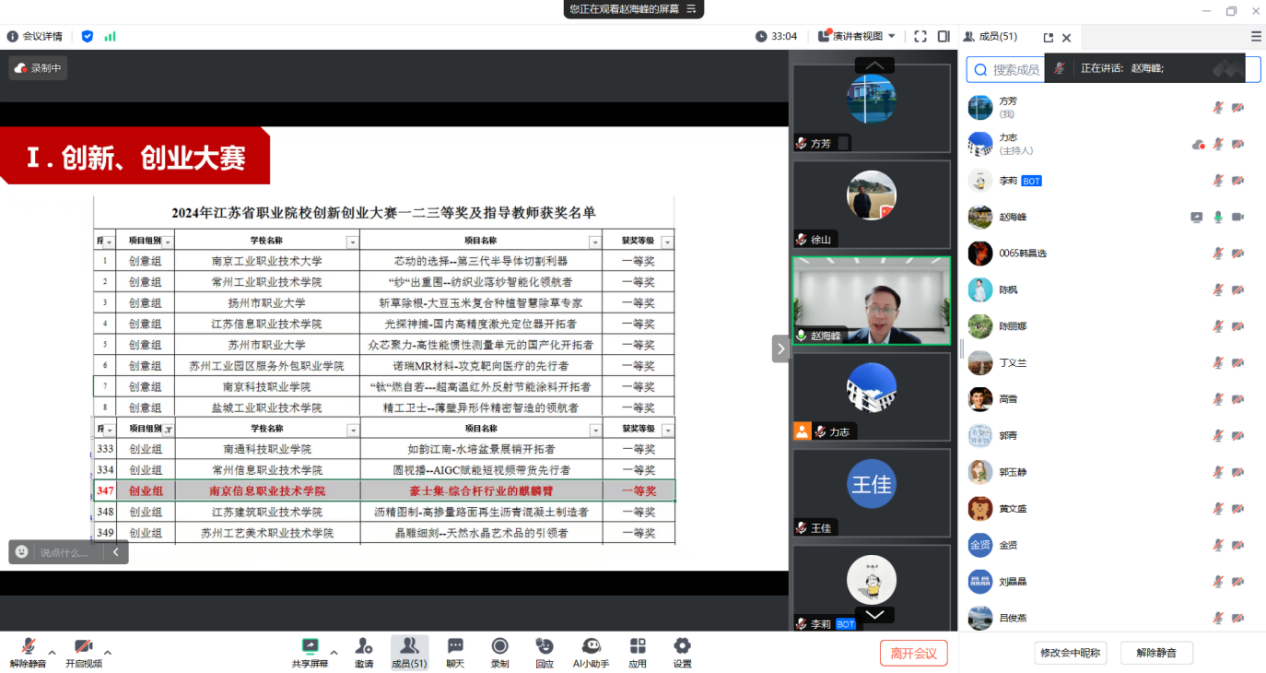The width and height of the screenshot is (1266, 673).
Task: Click the 离开会议 leave meeting button
Action: point(913,653)
